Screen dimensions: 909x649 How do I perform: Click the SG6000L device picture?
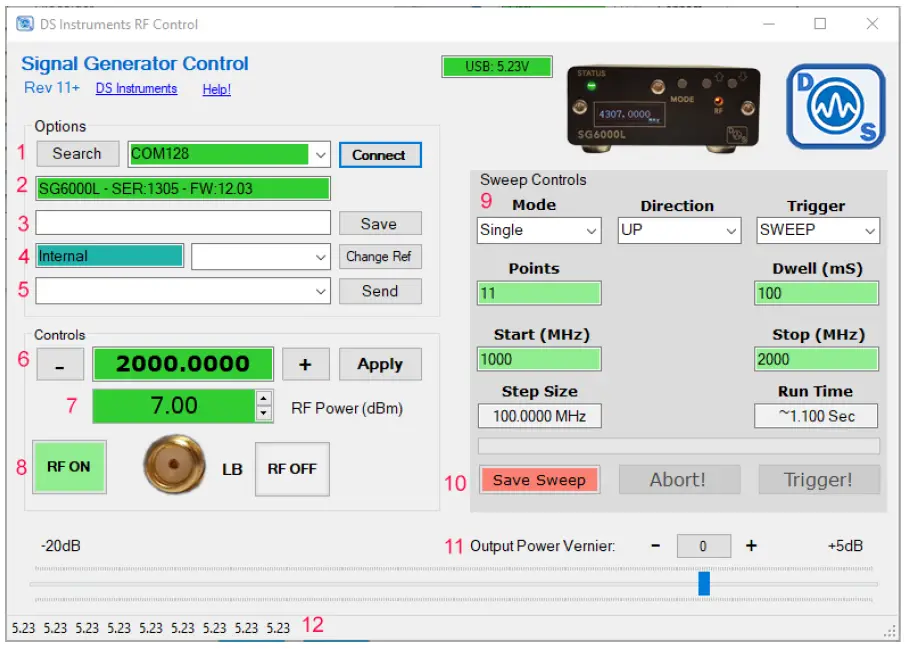(663, 109)
